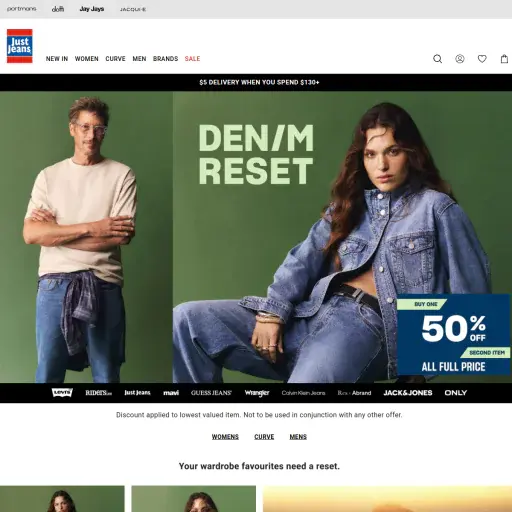
Task: Open the Den/m Reset hero banner
Action: 256,237
